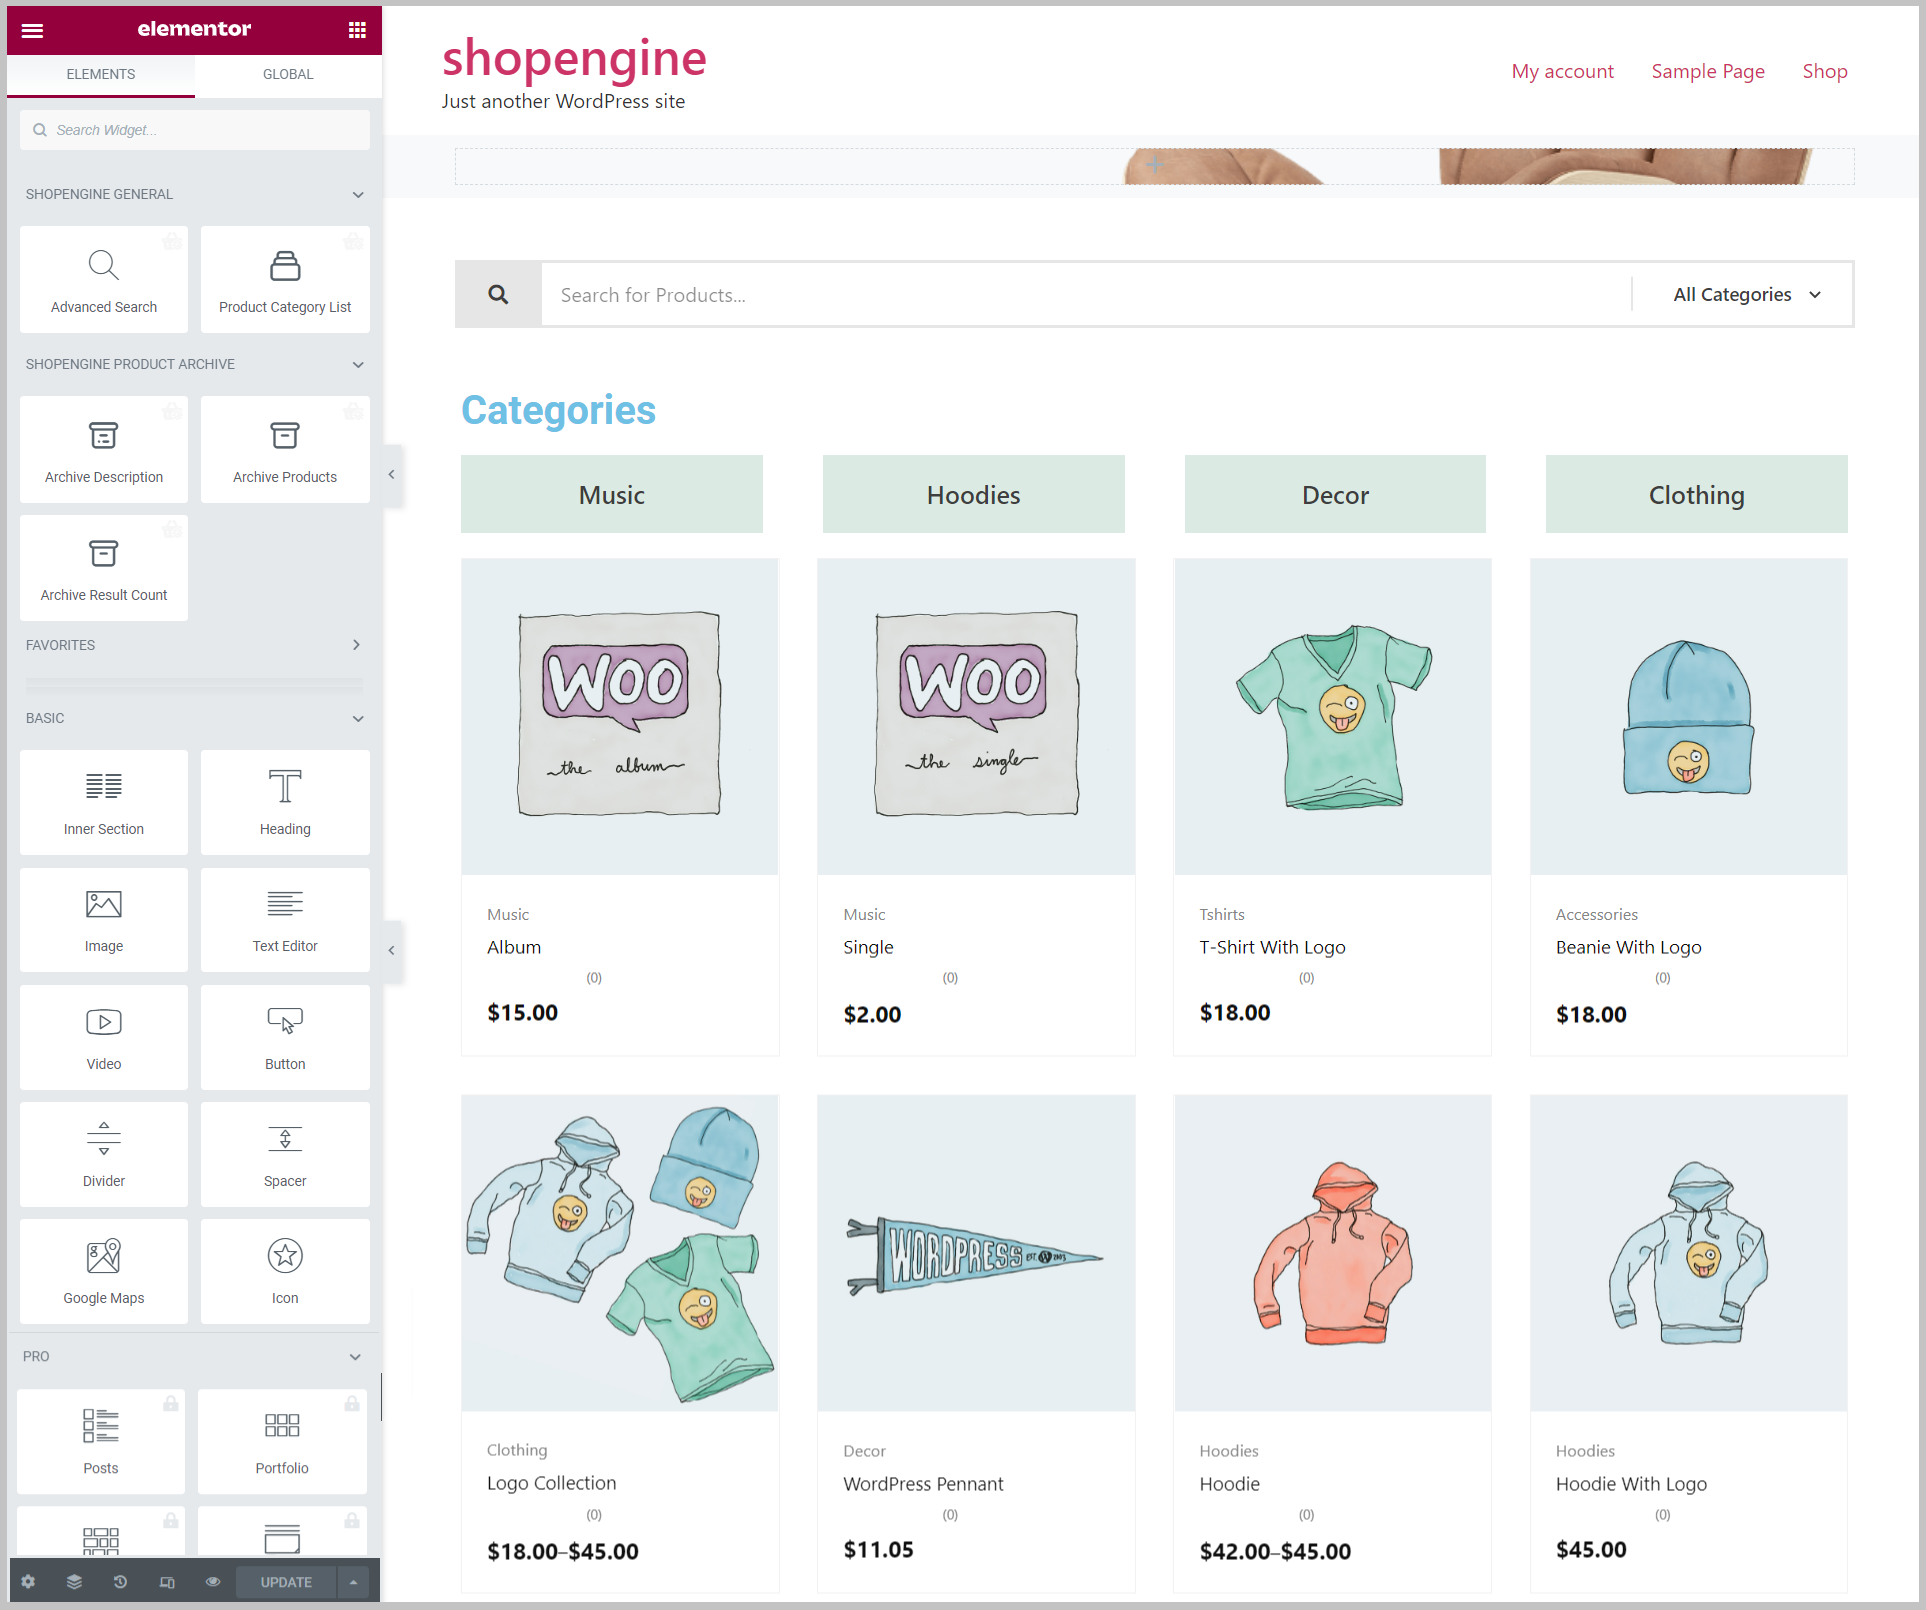This screenshot has height=1610, width=1926.
Task: Click the Archive Products widget icon
Action: pyautogui.click(x=285, y=440)
